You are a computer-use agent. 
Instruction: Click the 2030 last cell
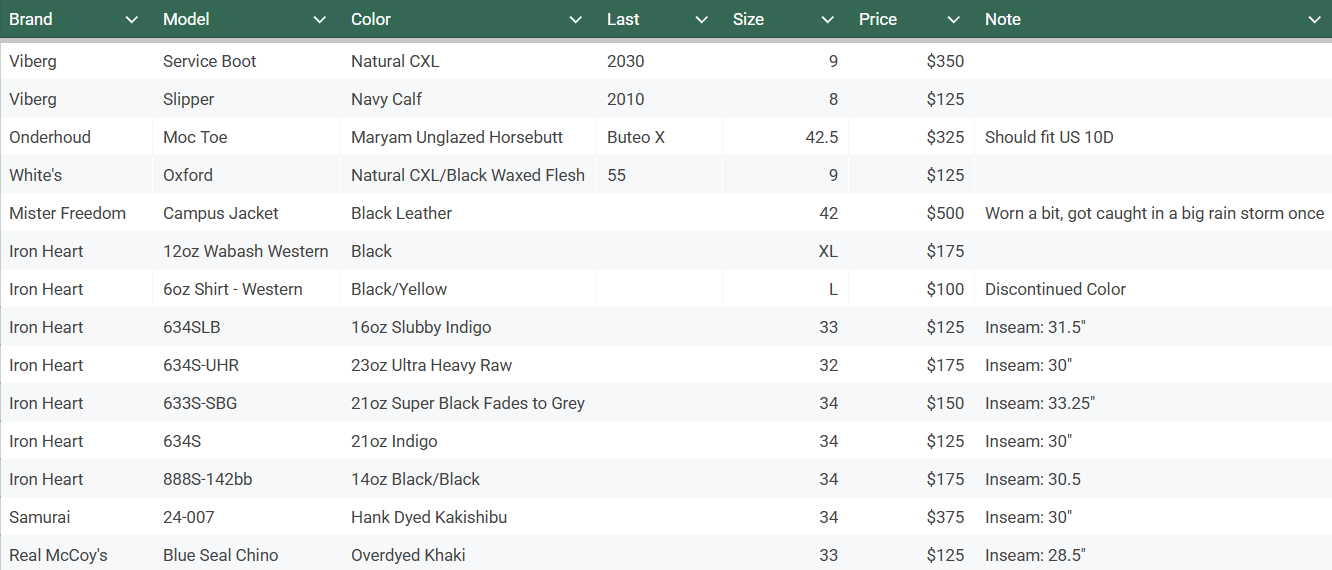(659, 61)
